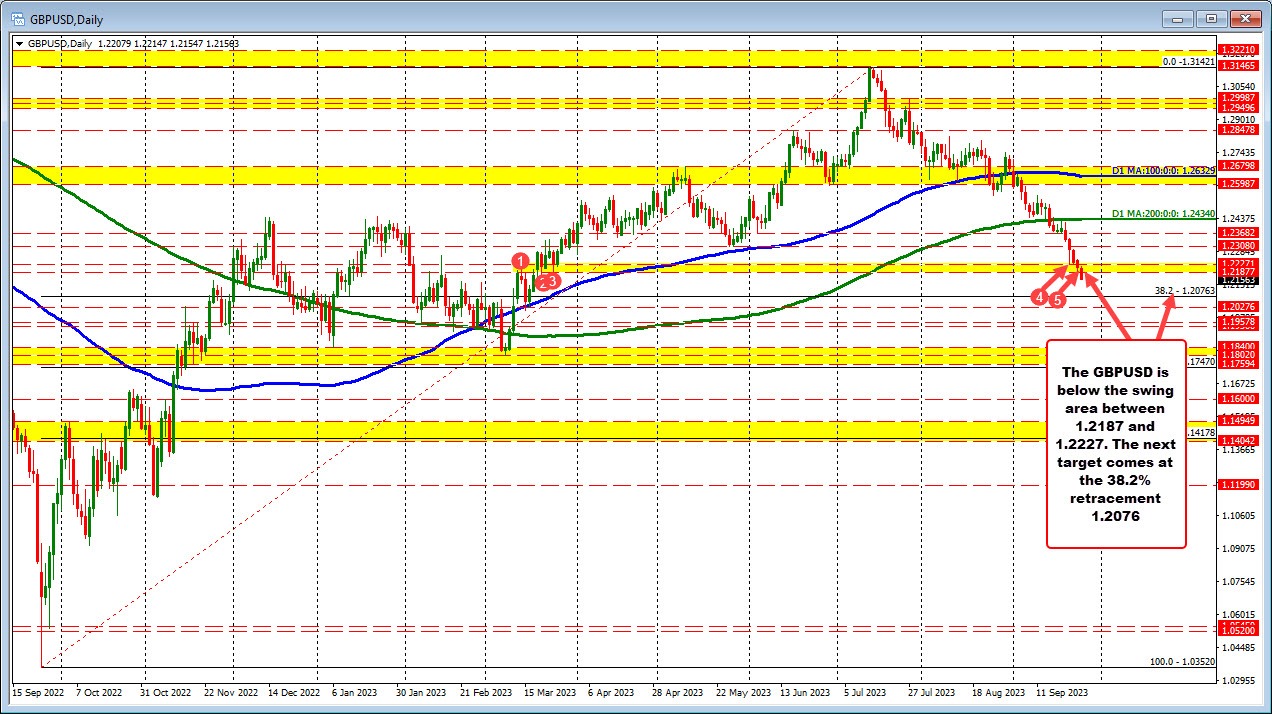Click the D1 MA 100 label showing 1.26329
Viewport: 1272px width, 714px height.
tap(1165, 171)
